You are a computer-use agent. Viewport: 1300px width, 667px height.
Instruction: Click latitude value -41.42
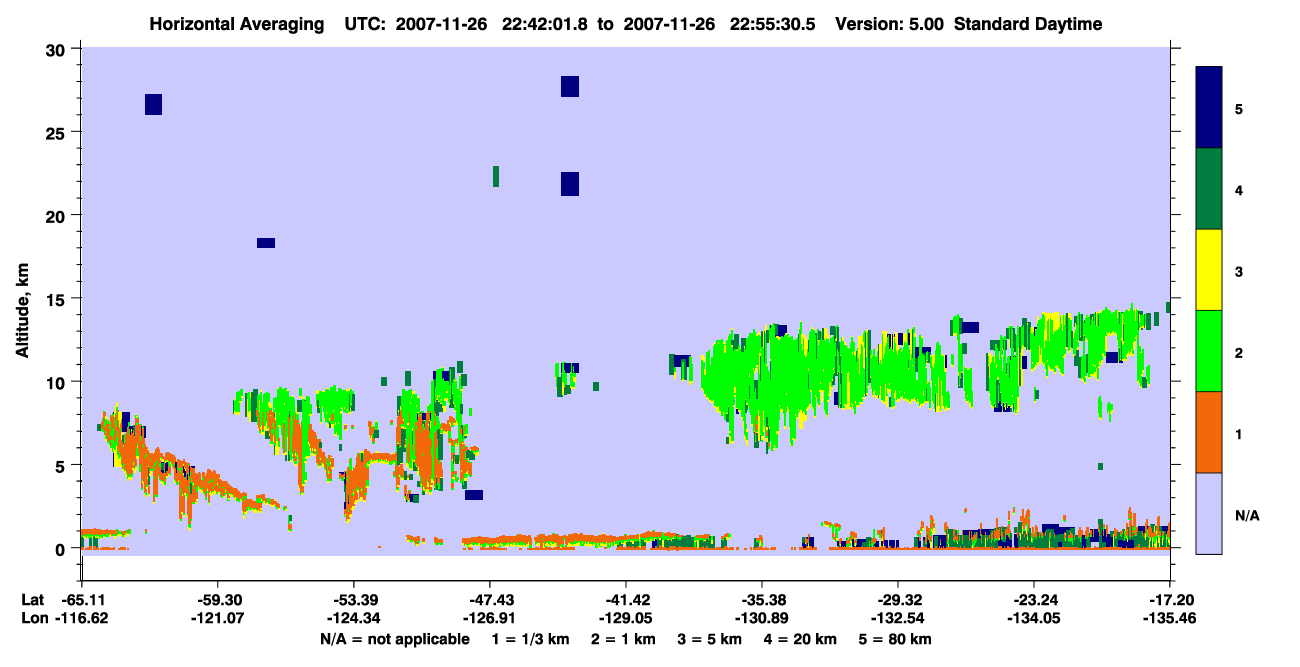click(625, 599)
